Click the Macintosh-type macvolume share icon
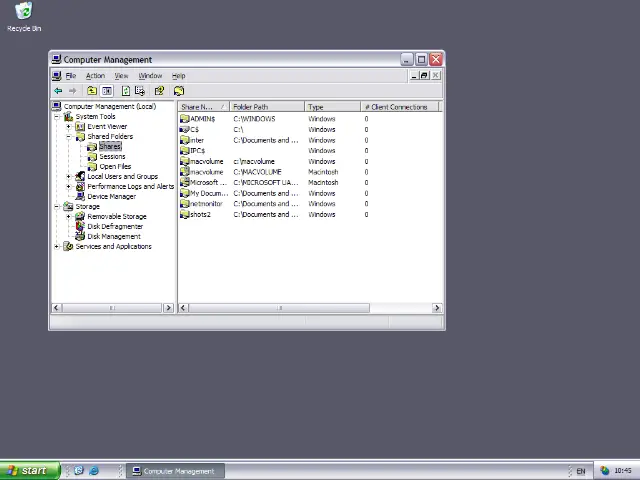 184,172
